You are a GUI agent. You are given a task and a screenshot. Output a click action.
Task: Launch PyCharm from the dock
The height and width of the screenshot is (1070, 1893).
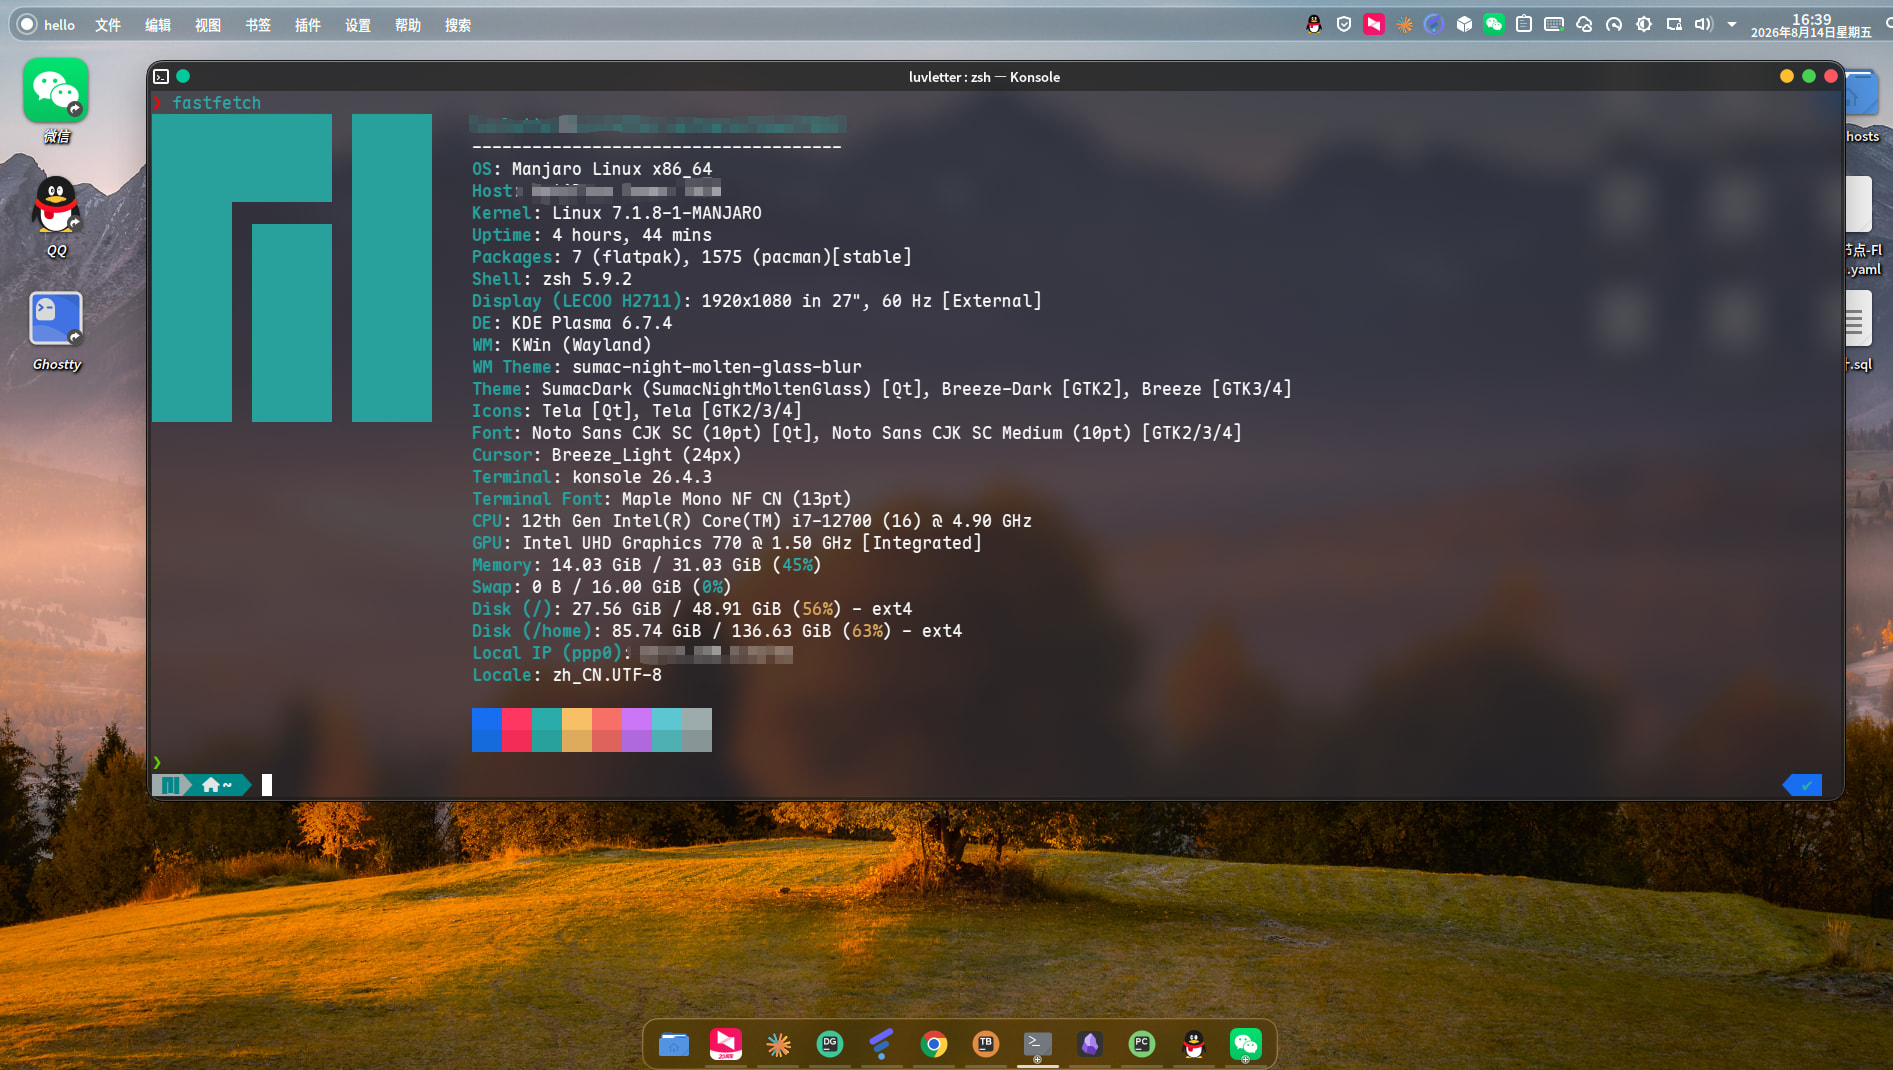pyautogui.click(x=1142, y=1044)
